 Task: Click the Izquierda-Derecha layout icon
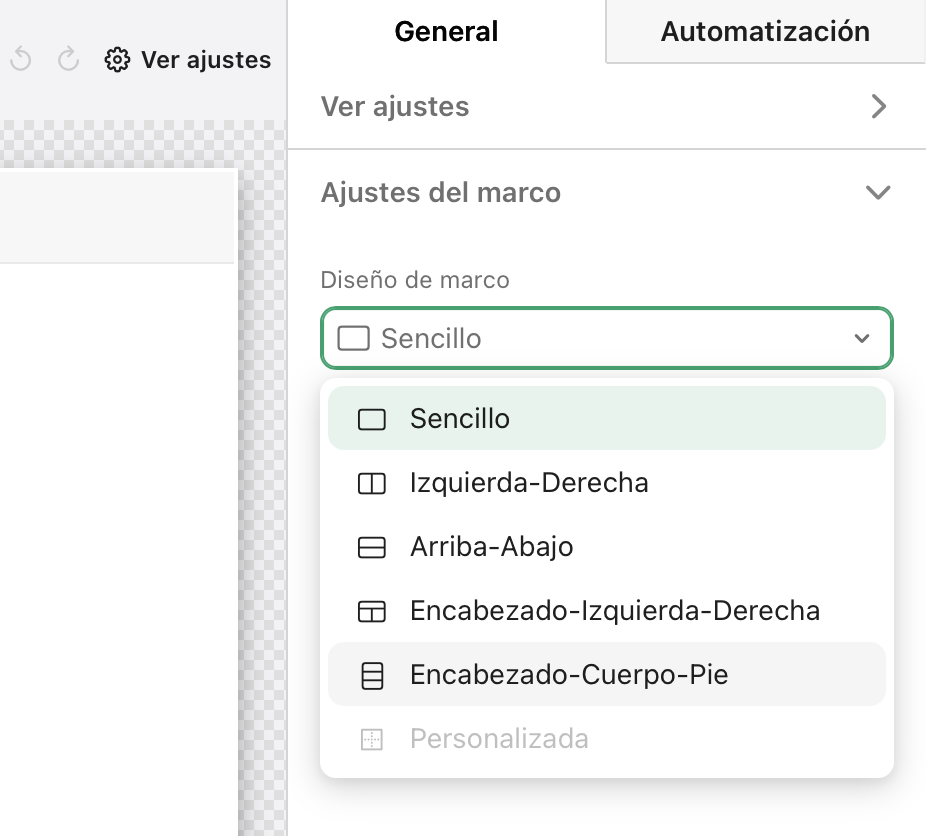point(371,483)
